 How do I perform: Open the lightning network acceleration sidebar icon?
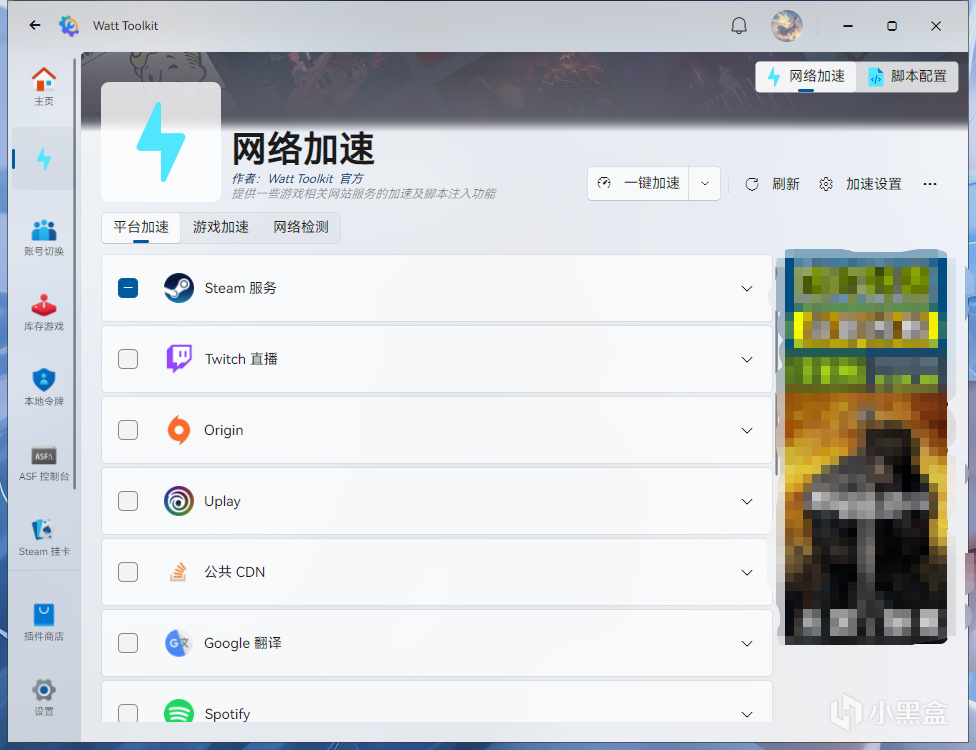(x=44, y=159)
